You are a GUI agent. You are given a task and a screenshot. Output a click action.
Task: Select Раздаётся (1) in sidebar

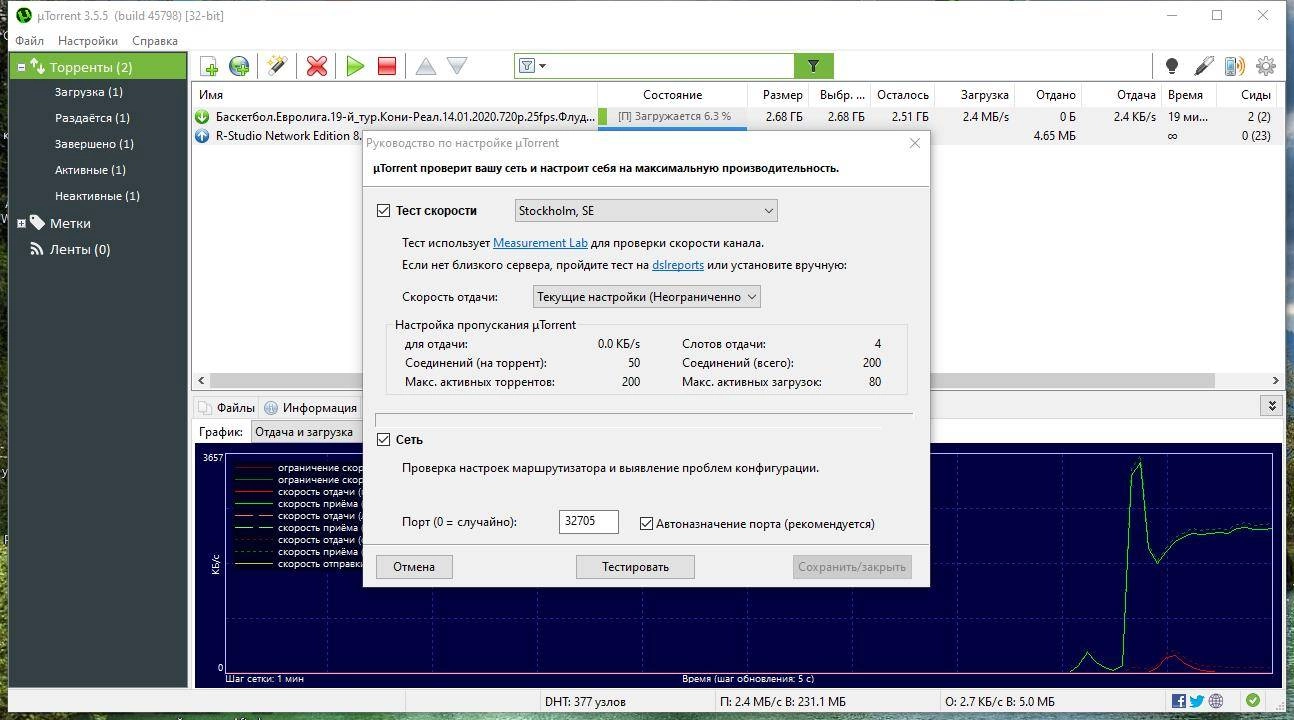pos(92,118)
